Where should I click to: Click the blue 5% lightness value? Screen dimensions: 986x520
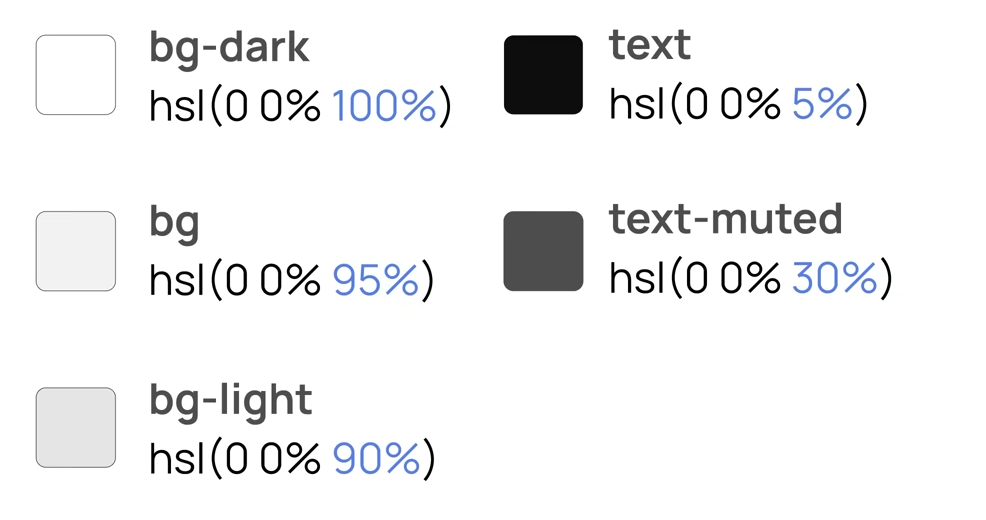pos(823,103)
